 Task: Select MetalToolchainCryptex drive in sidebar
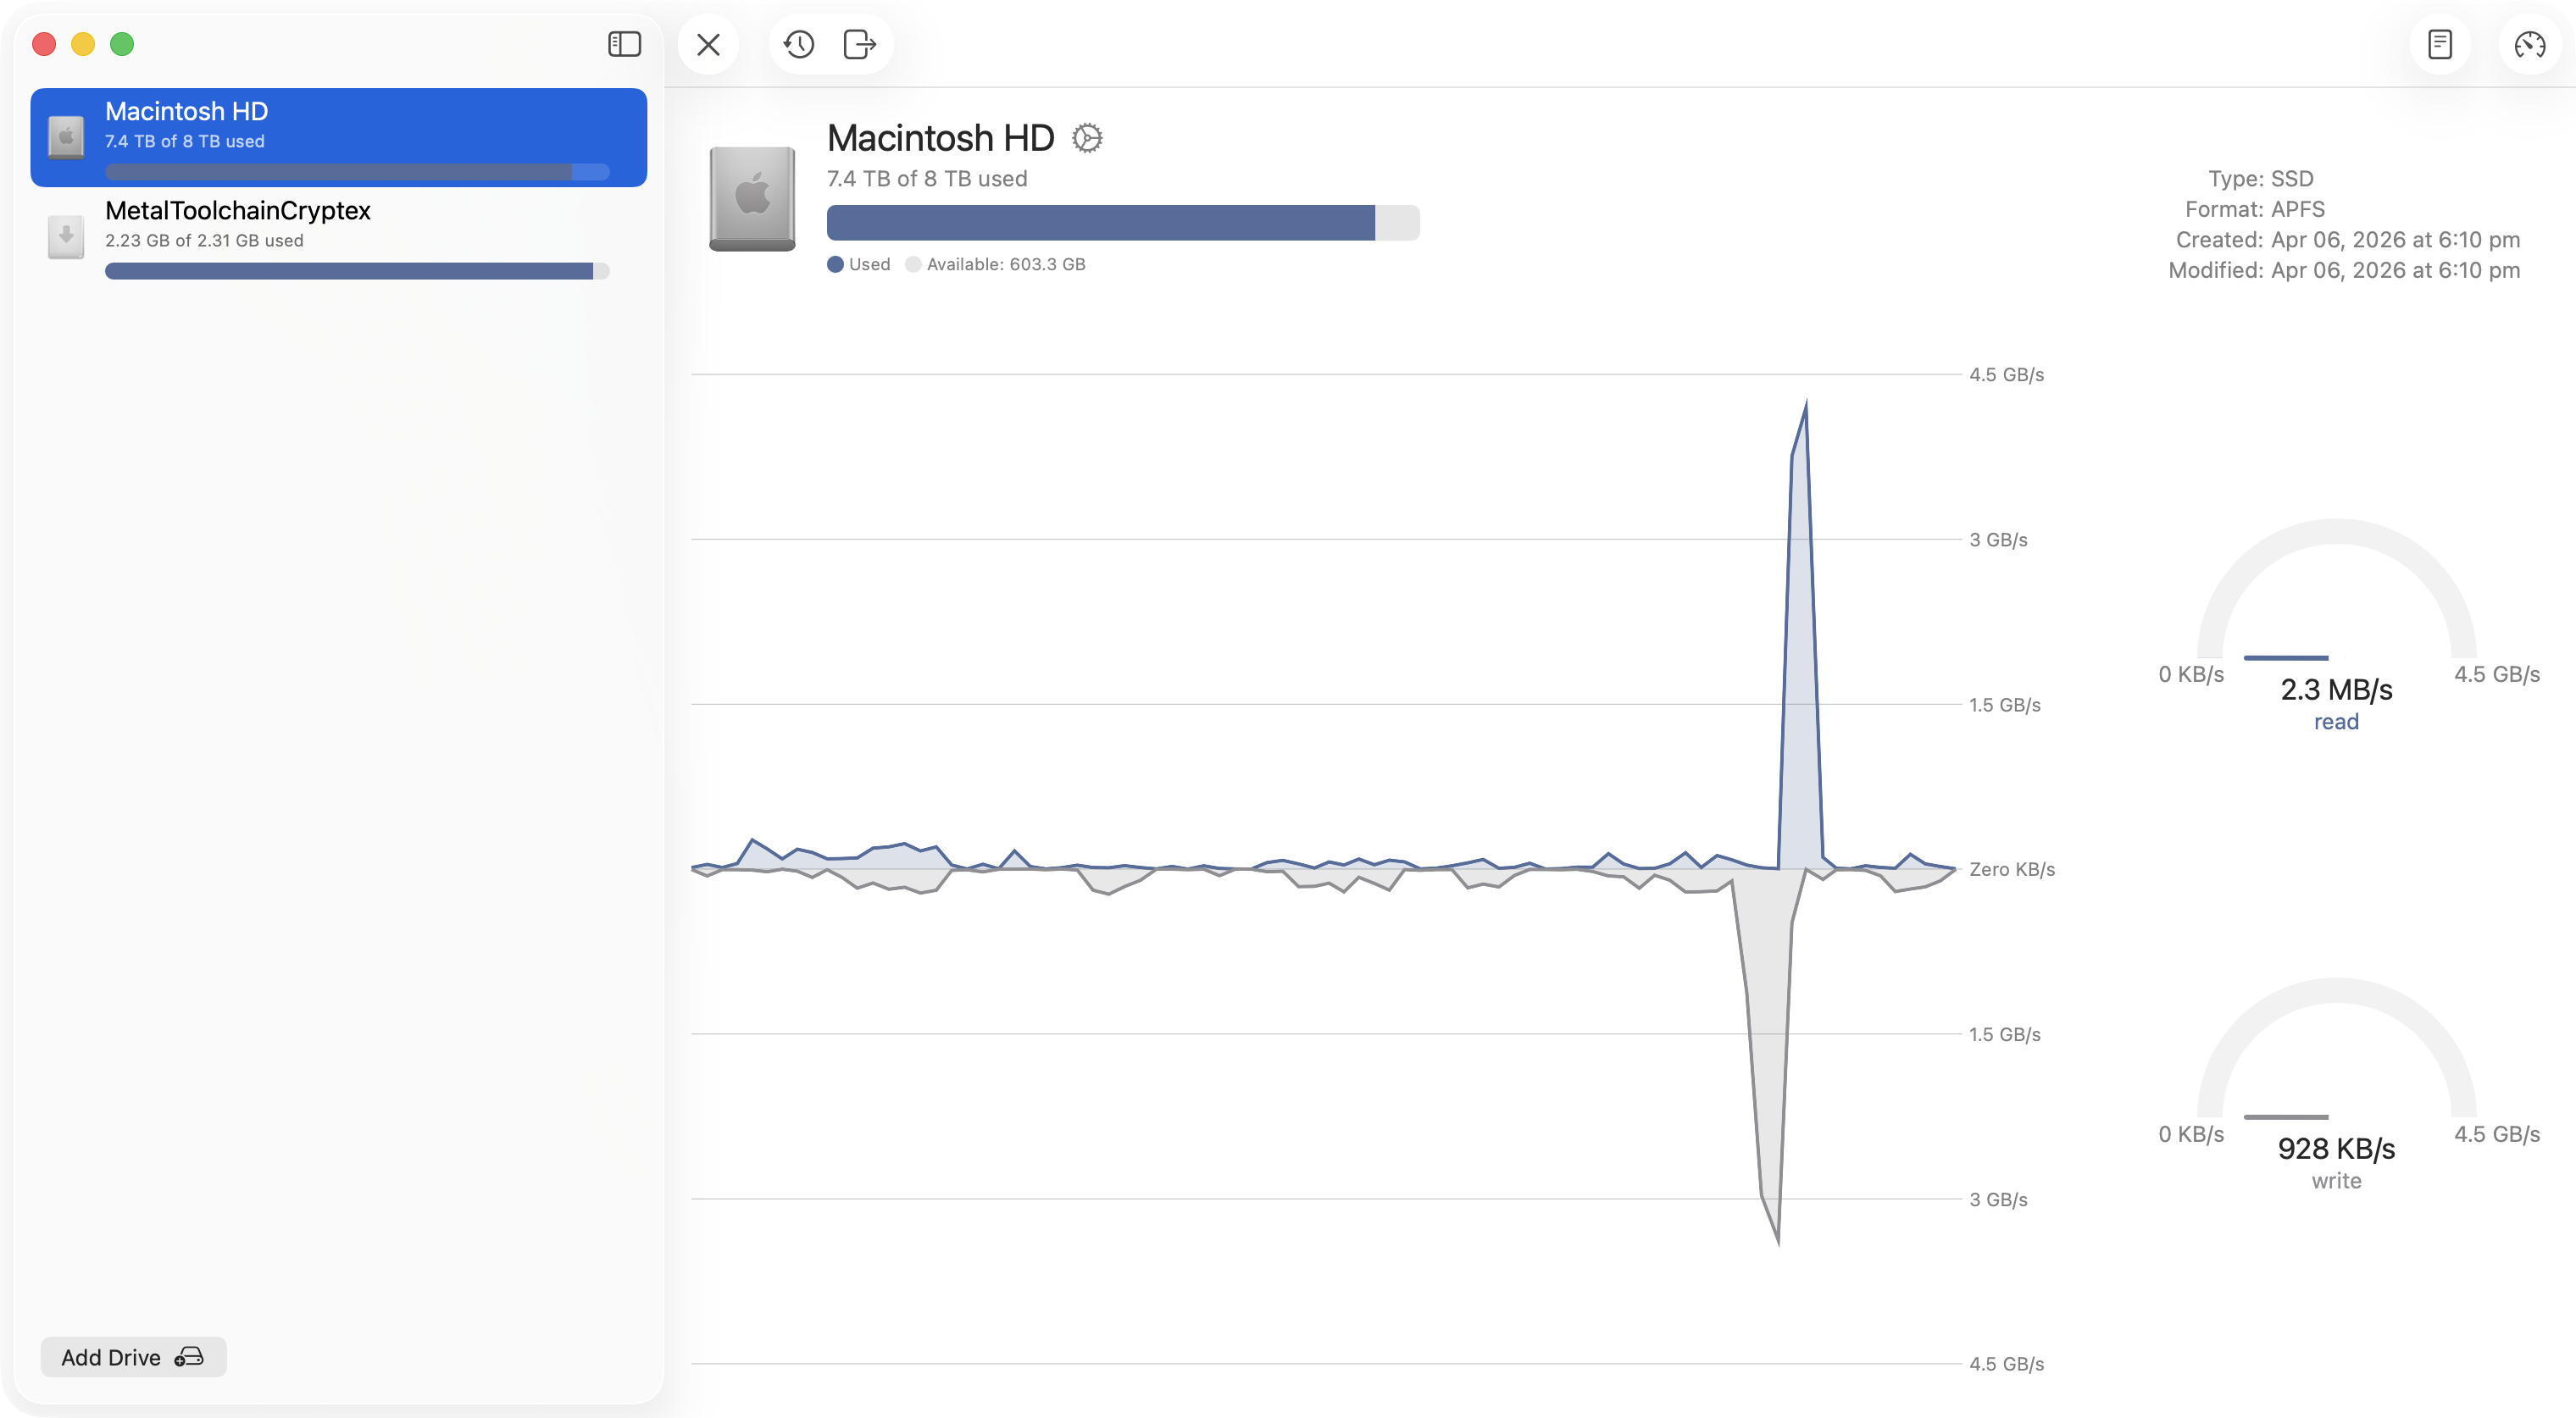tap(338, 236)
